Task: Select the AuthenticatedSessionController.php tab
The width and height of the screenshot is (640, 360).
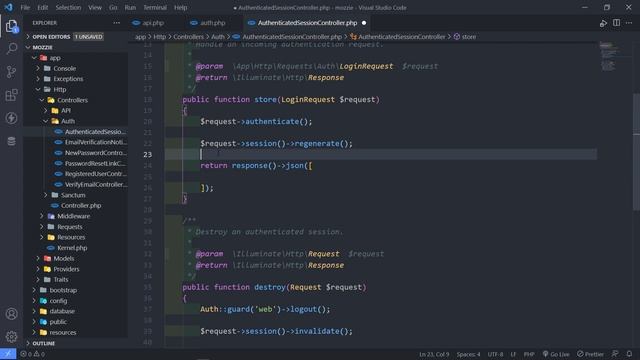Action: pyautogui.click(x=307, y=23)
